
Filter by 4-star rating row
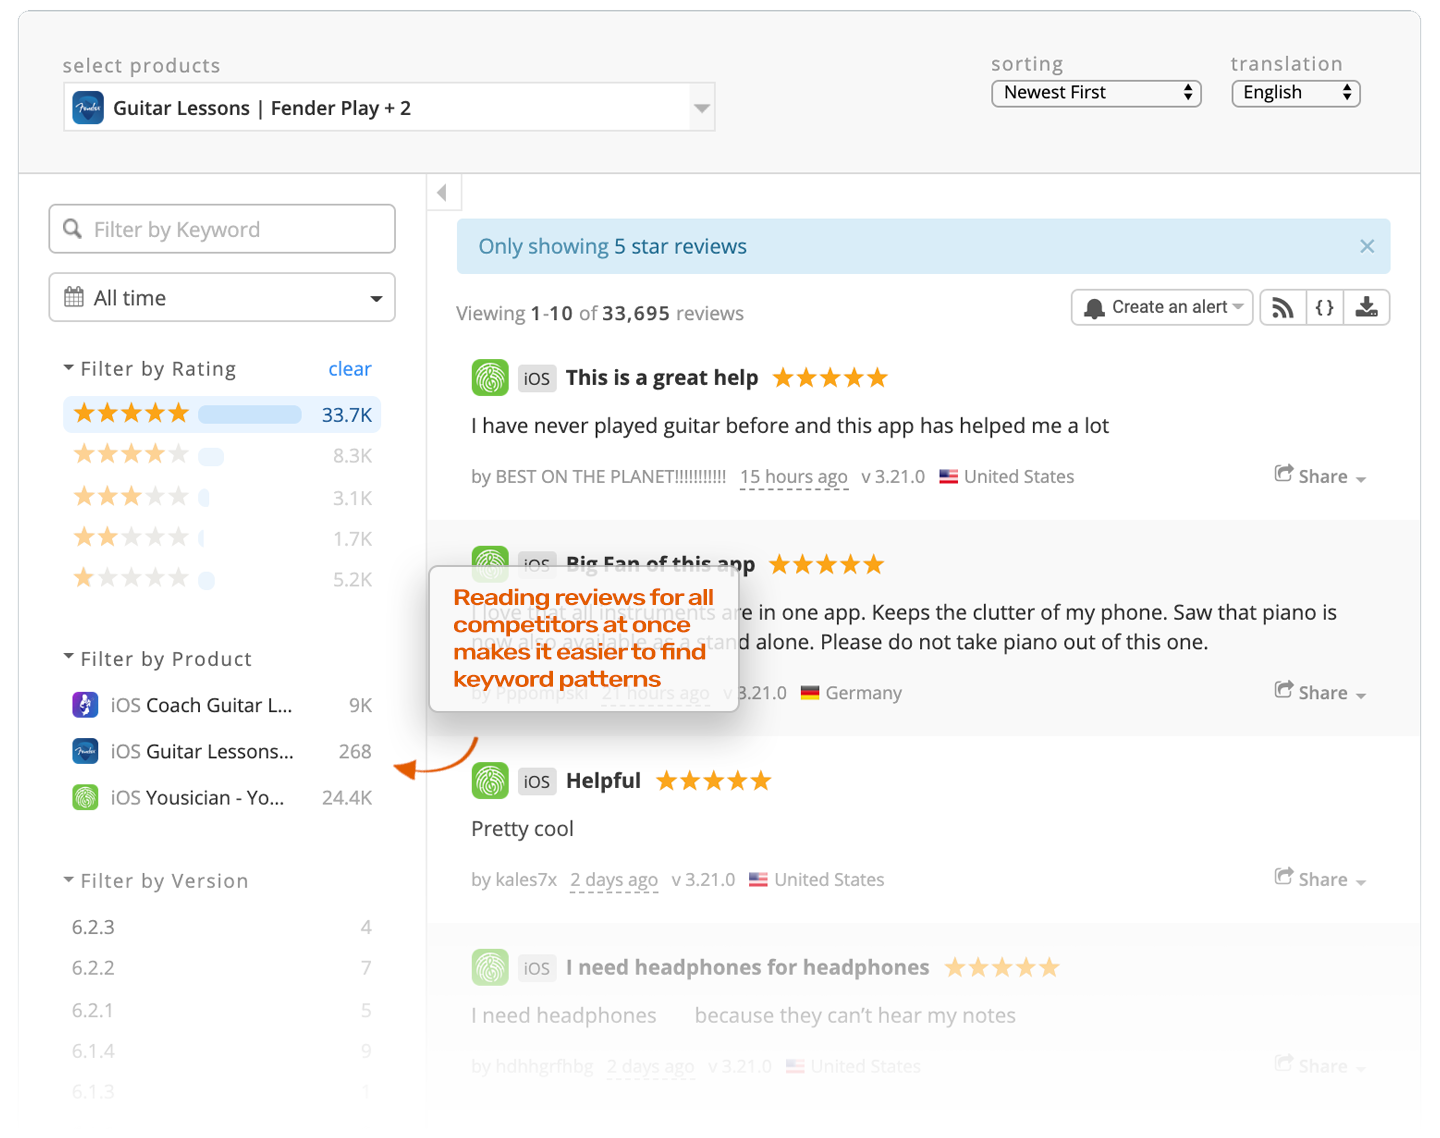tap(222, 455)
